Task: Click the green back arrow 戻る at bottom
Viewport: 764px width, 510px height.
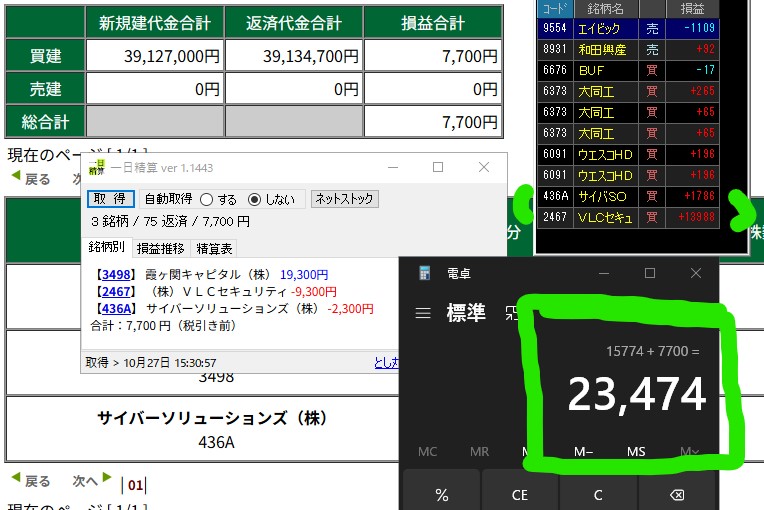Action: pyautogui.click(x=30, y=482)
